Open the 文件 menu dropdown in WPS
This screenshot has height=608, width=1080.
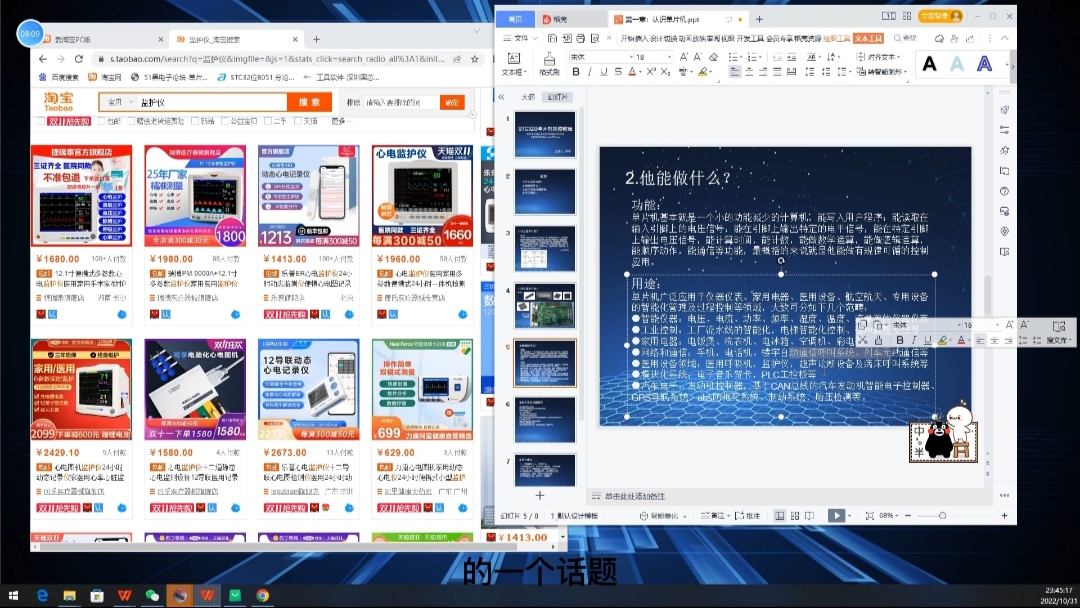coord(521,39)
